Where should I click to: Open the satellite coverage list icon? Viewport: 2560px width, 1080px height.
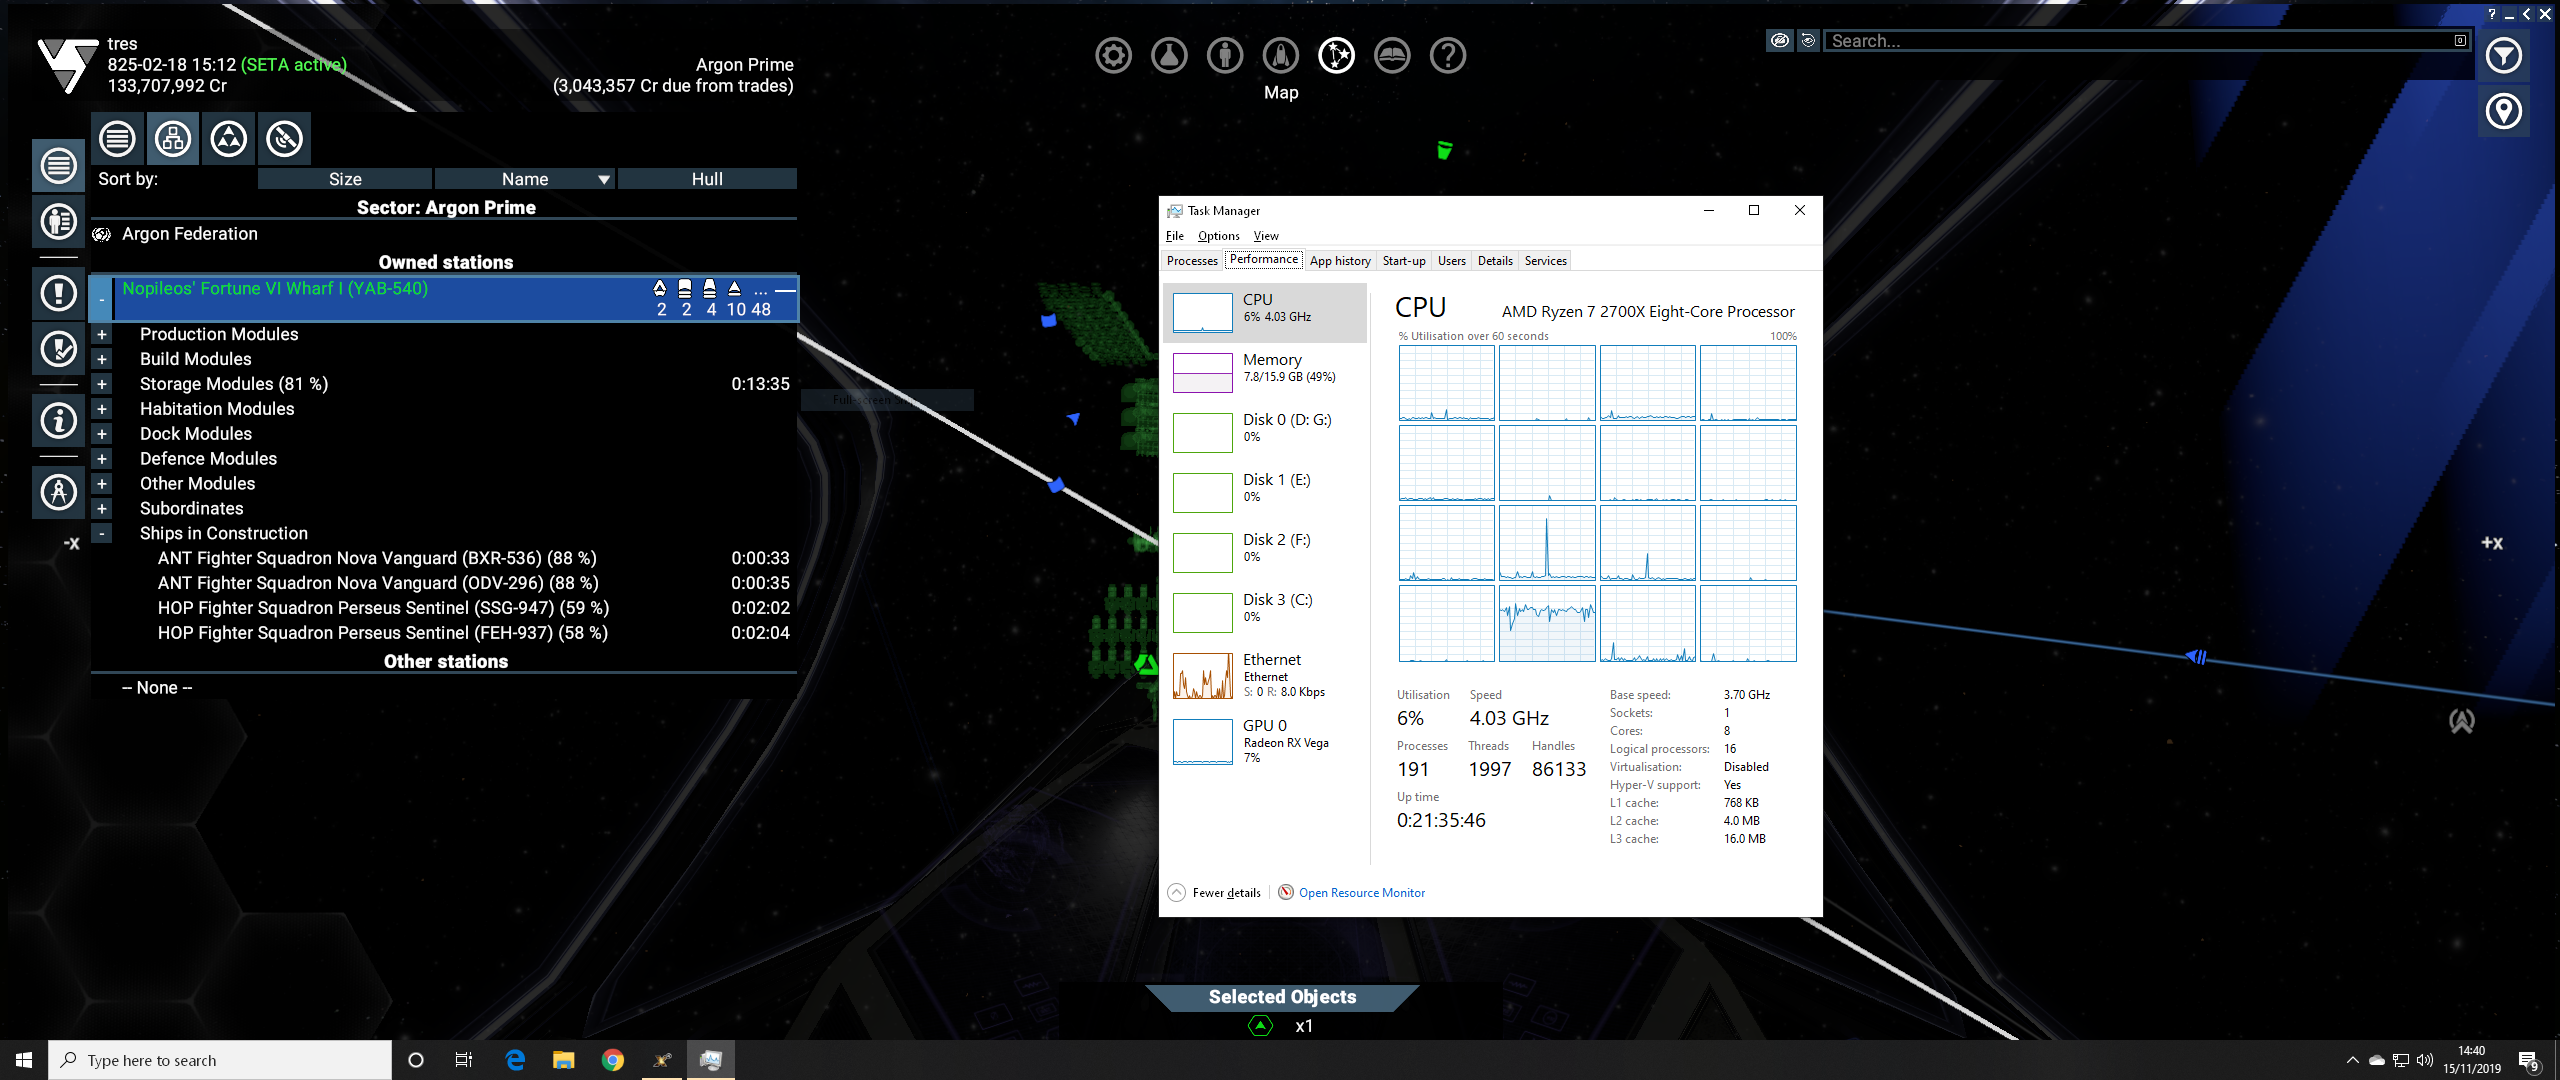tap(285, 139)
